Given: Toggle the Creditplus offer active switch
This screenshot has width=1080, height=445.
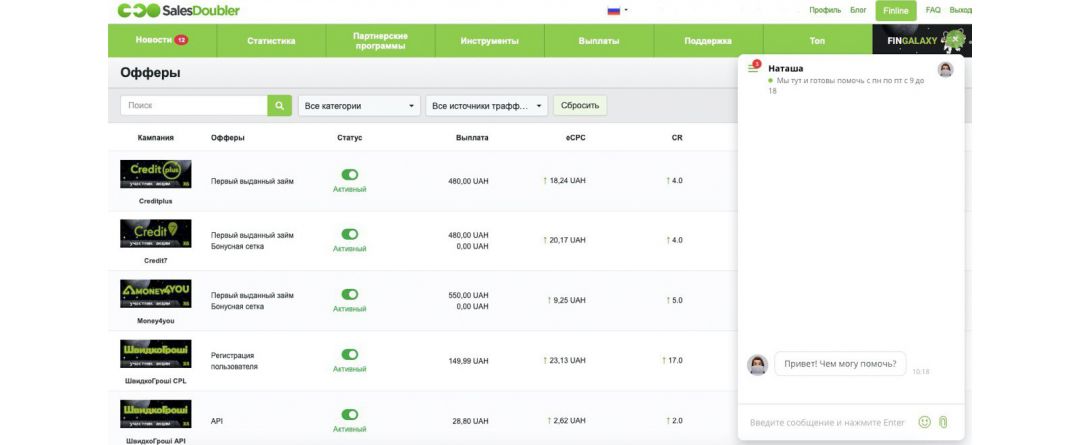Looking at the screenshot, I should pyautogui.click(x=350, y=175).
